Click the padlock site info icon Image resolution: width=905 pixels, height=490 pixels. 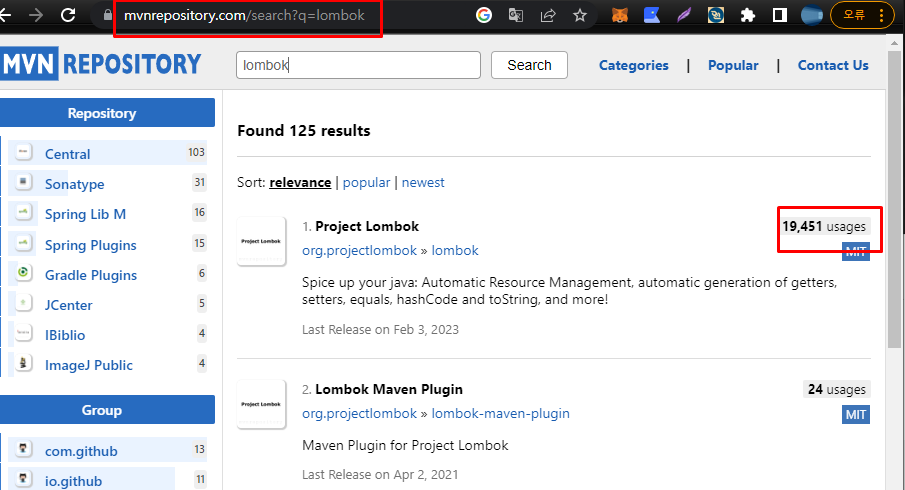pyautogui.click(x=107, y=16)
